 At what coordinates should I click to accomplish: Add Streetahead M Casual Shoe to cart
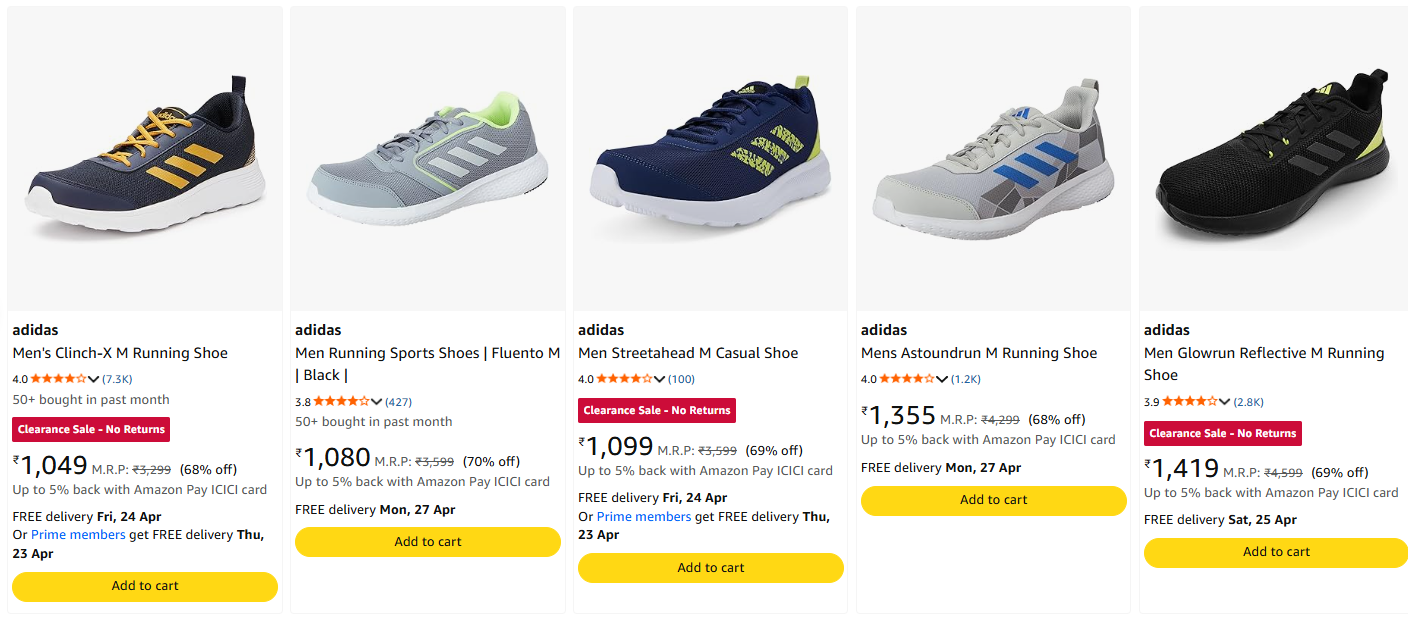tap(711, 568)
